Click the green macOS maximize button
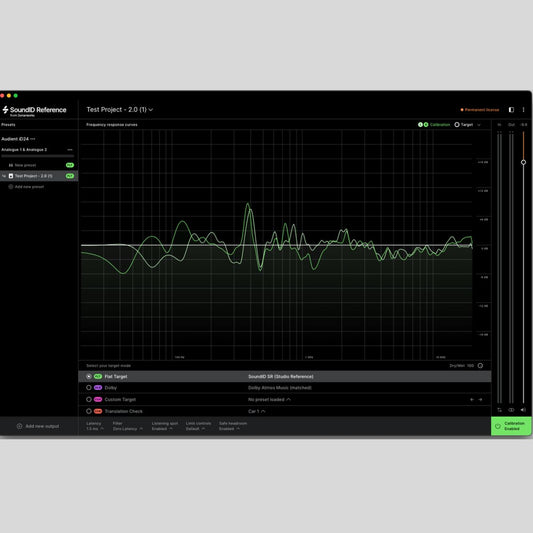Screen dimensions: 533x533 [15, 96]
